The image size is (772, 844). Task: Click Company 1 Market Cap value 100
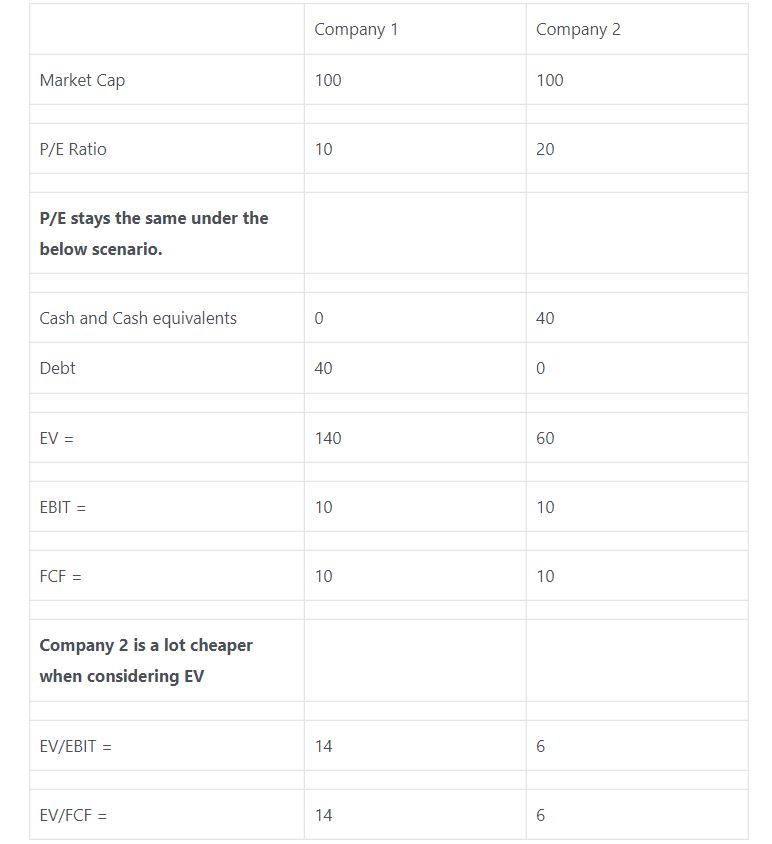tap(328, 80)
